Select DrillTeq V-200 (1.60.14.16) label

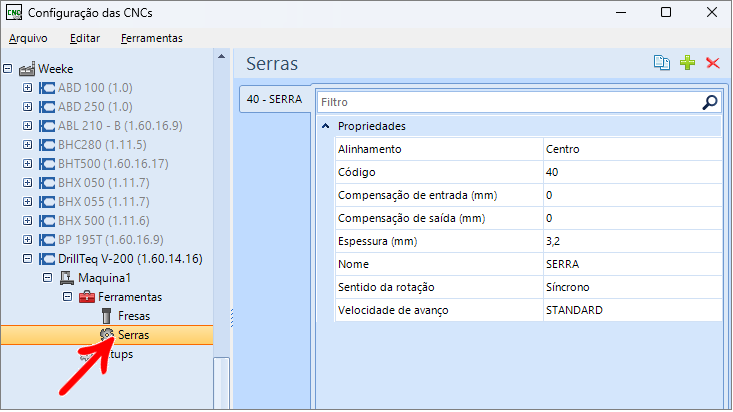pos(130,259)
